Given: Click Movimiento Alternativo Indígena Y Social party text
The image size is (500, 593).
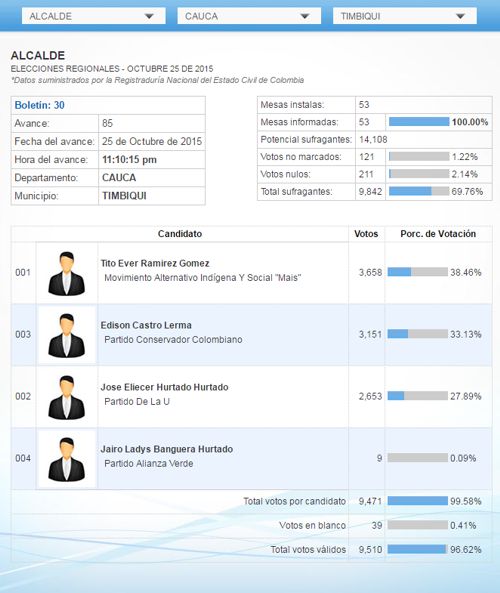Looking at the screenshot, I should tap(202, 278).
